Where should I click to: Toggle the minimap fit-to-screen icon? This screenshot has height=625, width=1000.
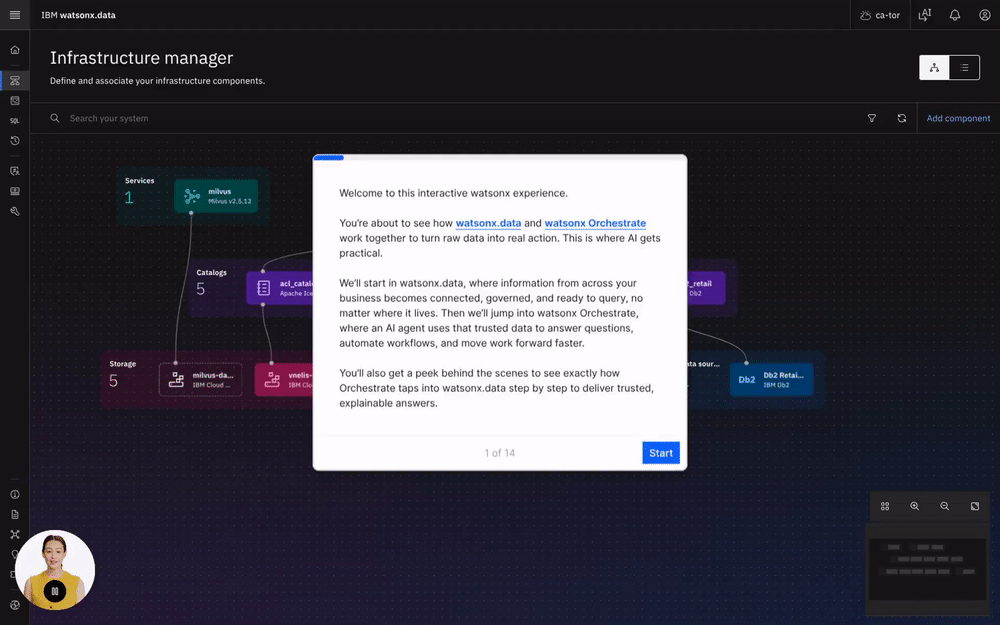tap(974, 506)
